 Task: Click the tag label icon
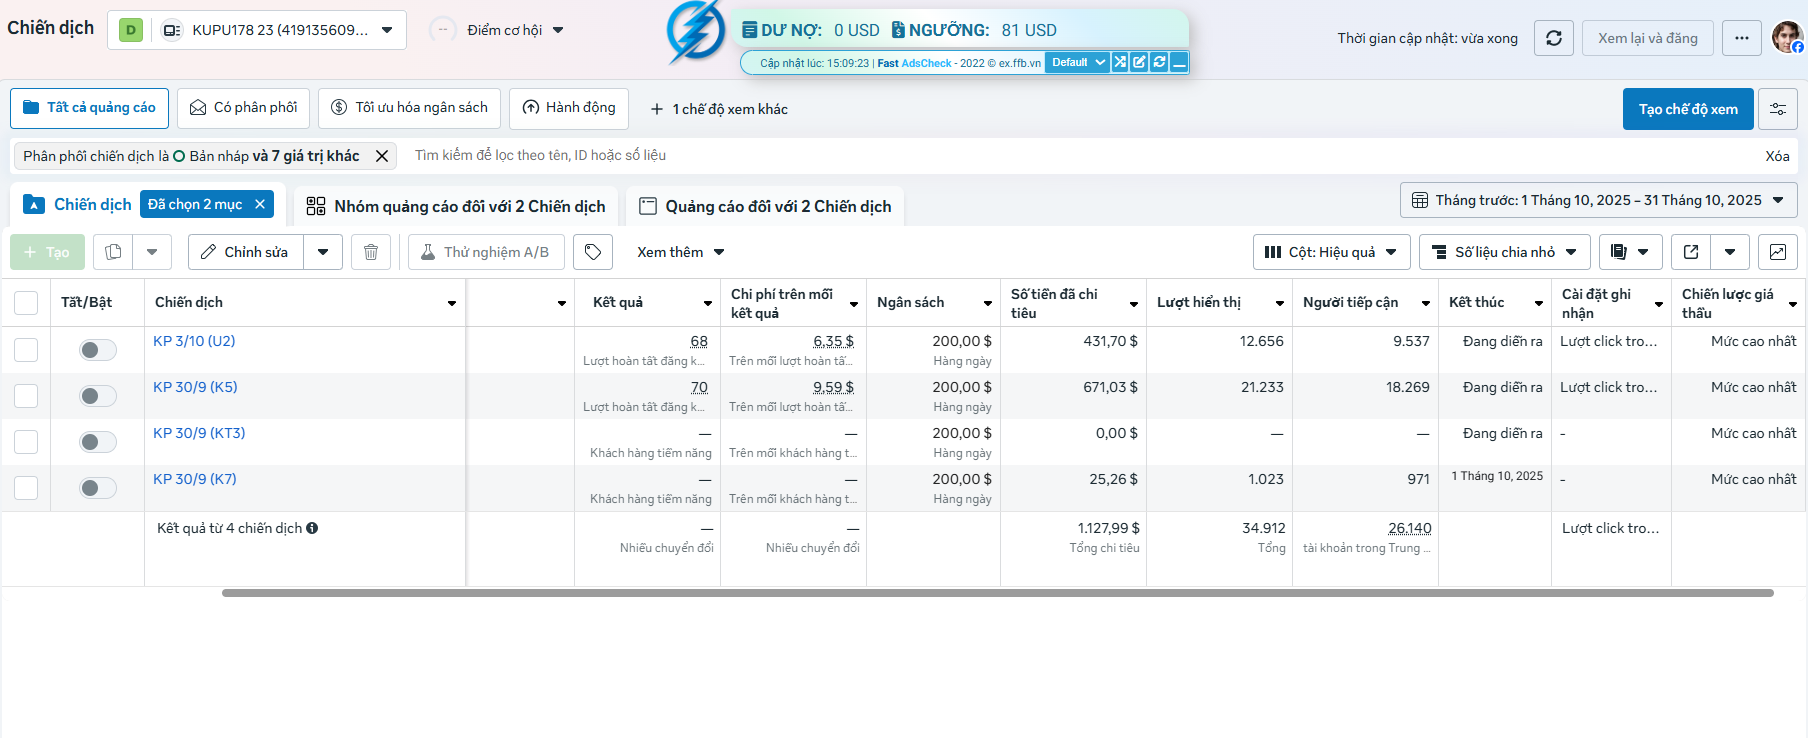tap(593, 252)
